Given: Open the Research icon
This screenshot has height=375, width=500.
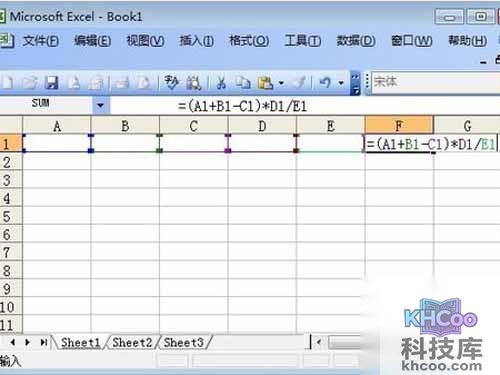Looking at the screenshot, I should point(194,82).
